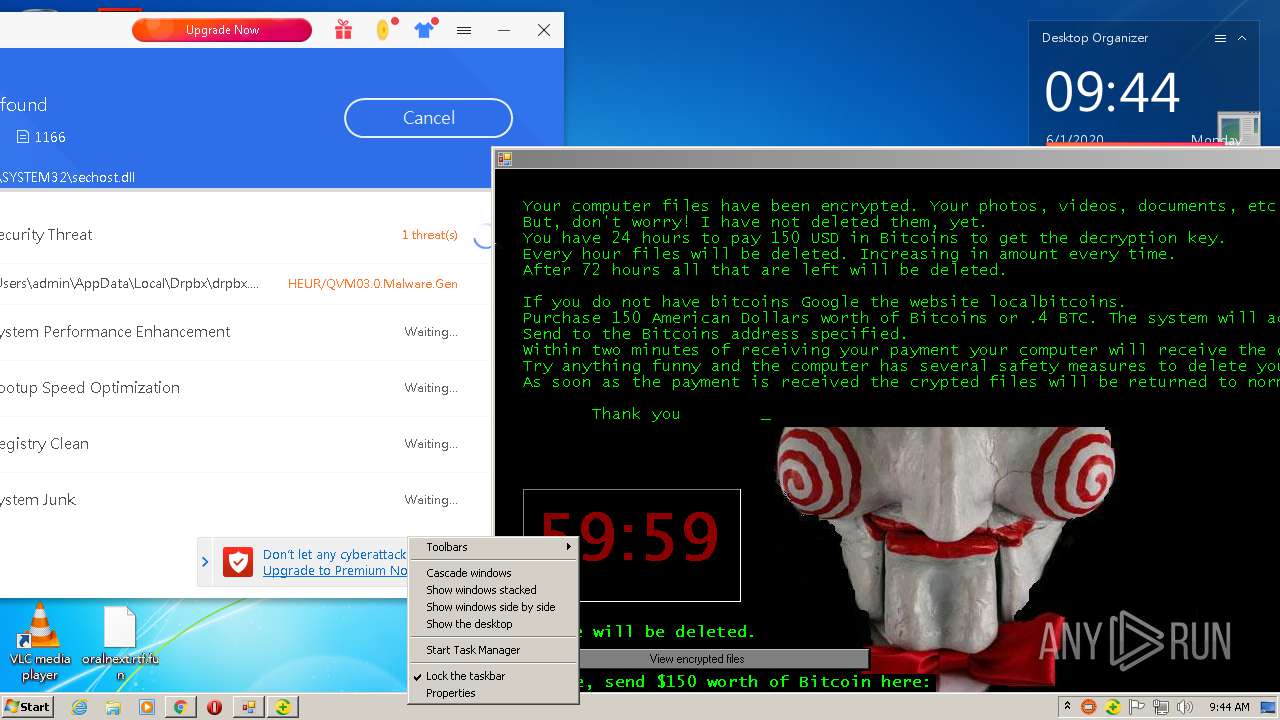The height and width of the screenshot is (720, 1280).
Task: Click the scan spinner beside 1 threat(s)
Action: click(x=484, y=236)
